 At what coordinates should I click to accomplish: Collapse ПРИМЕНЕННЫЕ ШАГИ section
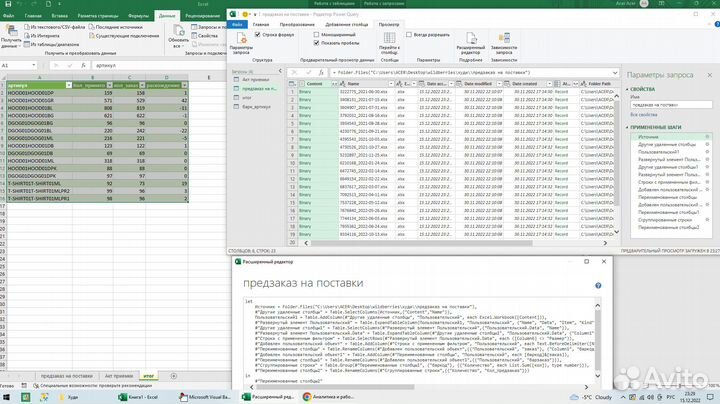click(627, 127)
